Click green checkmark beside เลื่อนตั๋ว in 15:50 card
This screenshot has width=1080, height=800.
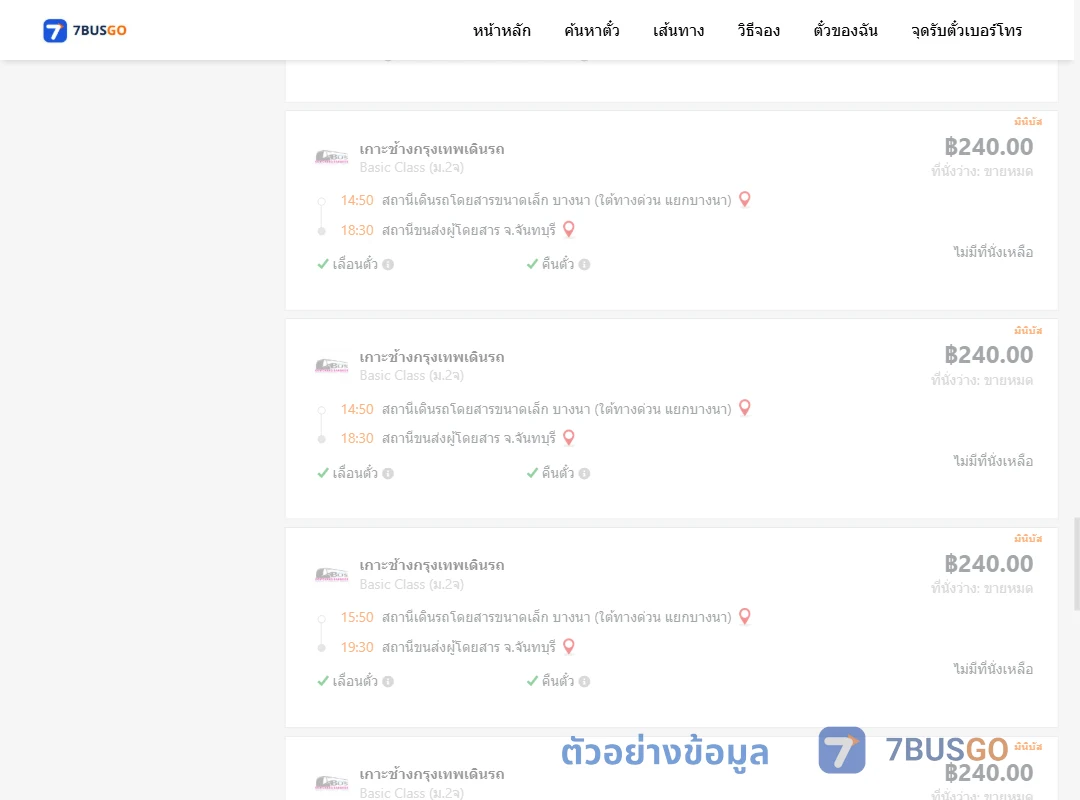coord(322,681)
